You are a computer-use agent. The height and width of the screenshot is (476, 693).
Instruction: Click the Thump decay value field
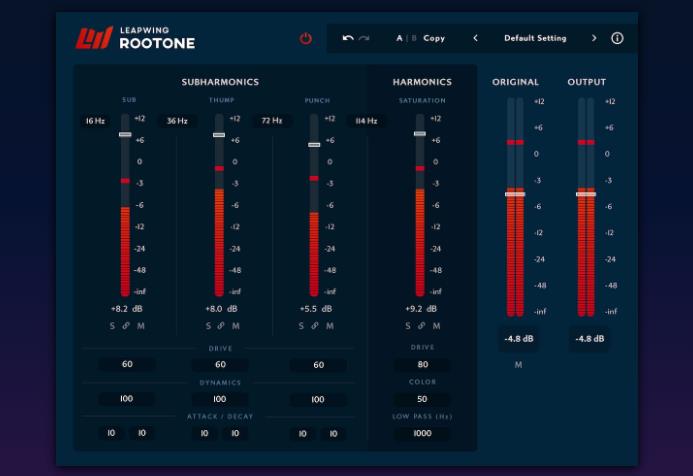pos(235,434)
